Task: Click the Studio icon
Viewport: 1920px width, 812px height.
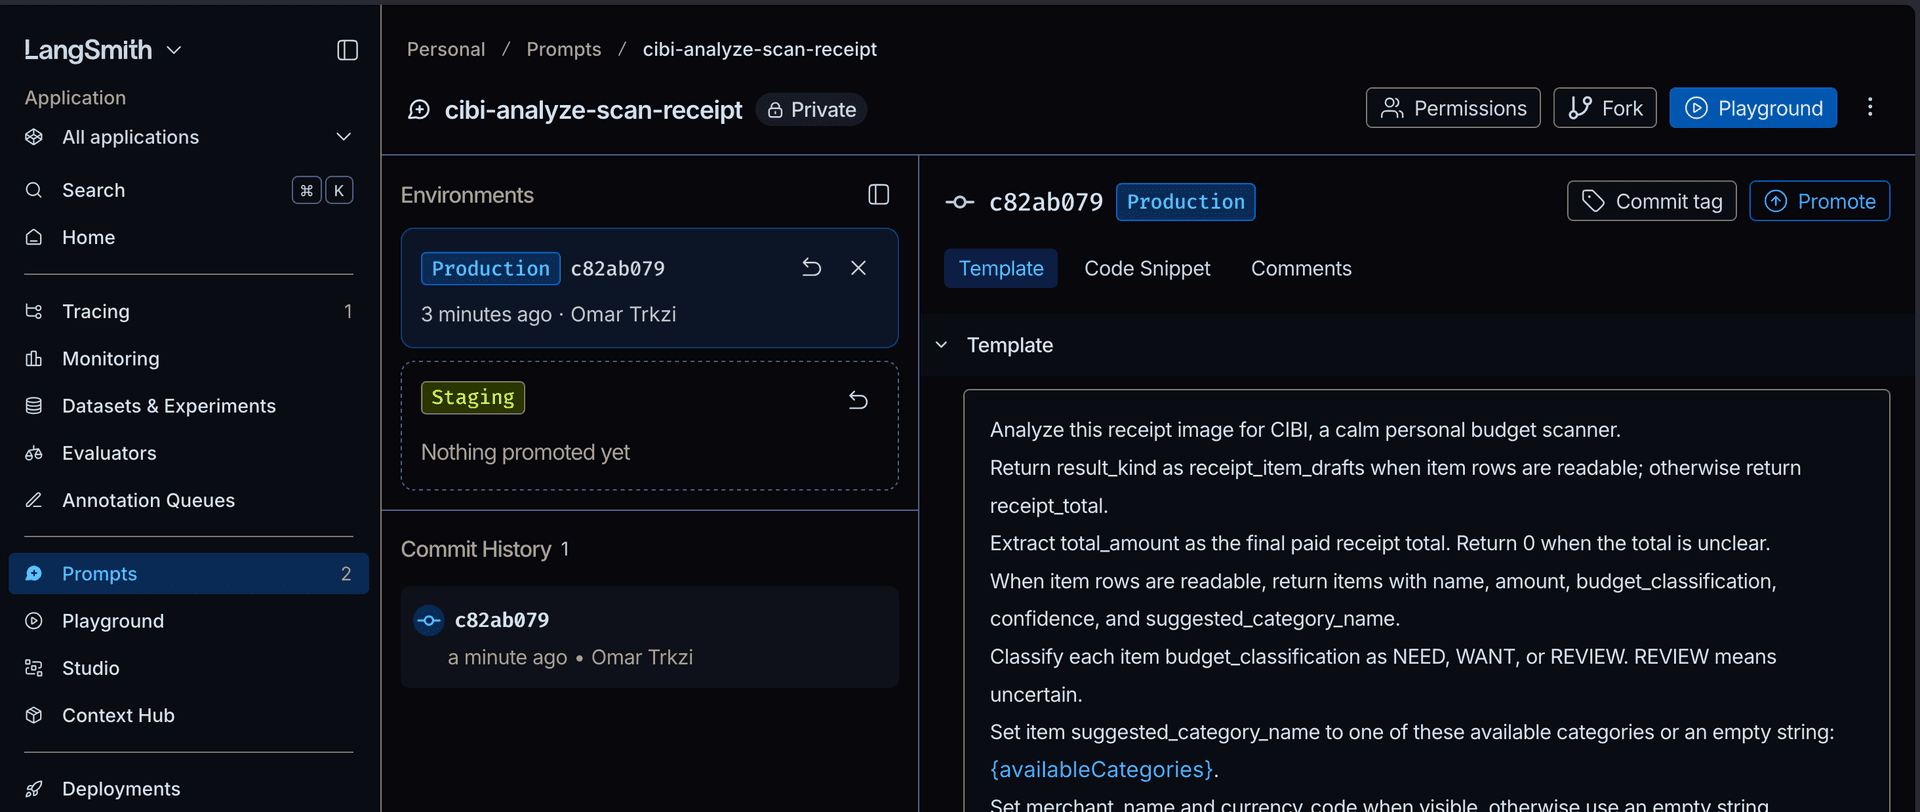Action: [34, 668]
